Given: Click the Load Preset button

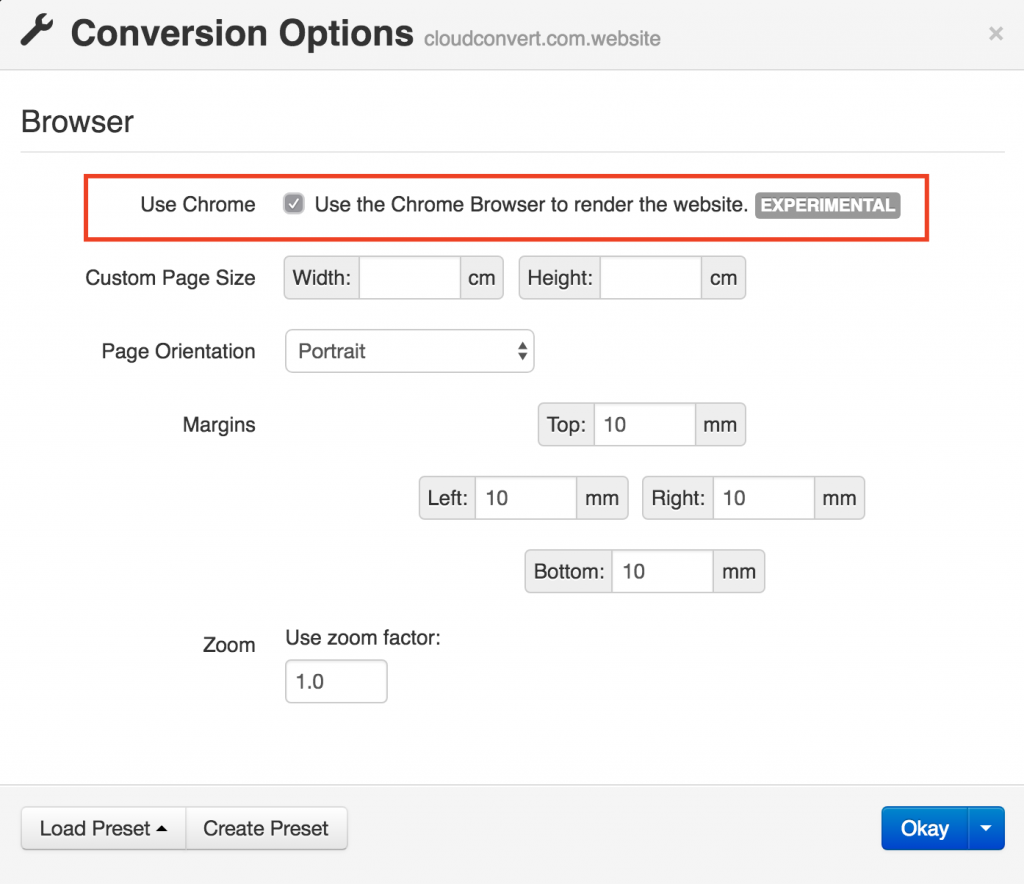Looking at the screenshot, I should (x=95, y=828).
